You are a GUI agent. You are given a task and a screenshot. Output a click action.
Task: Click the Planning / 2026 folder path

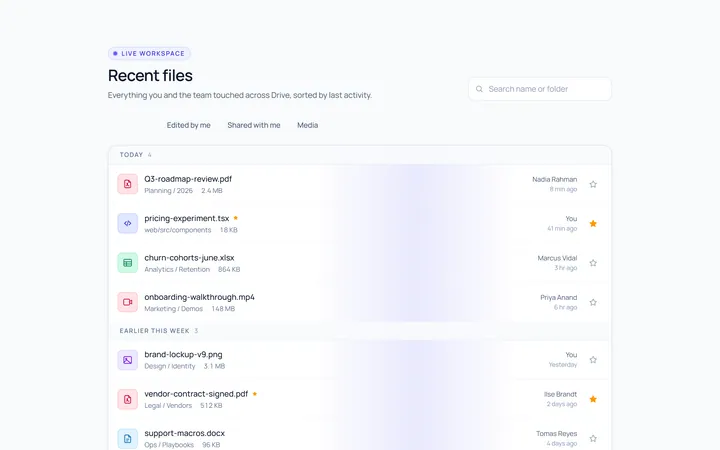[x=169, y=191]
